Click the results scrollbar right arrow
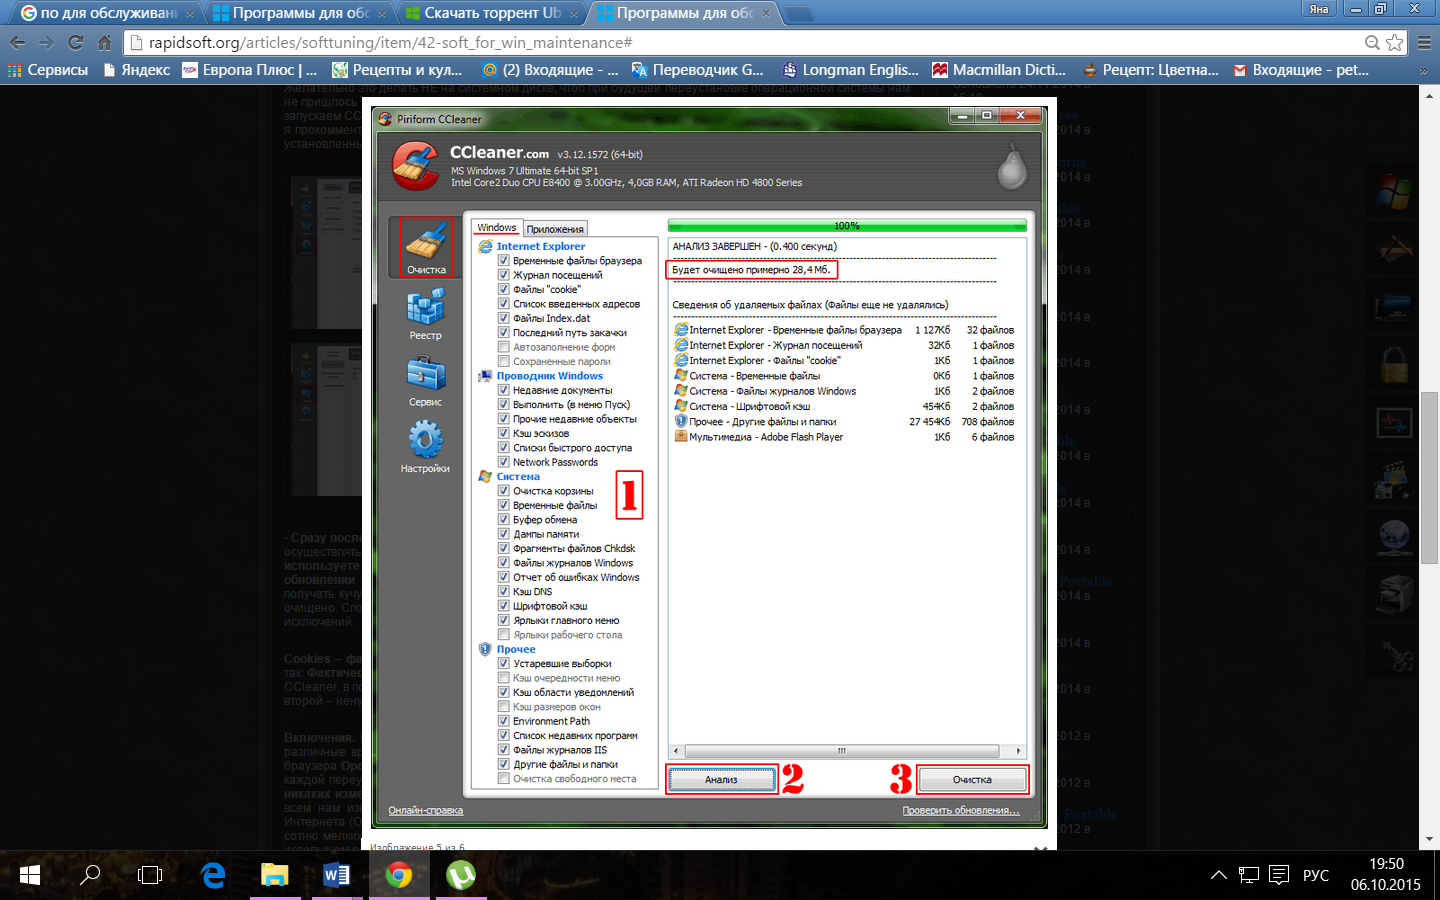This screenshot has width=1440, height=900. click(x=1018, y=751)
